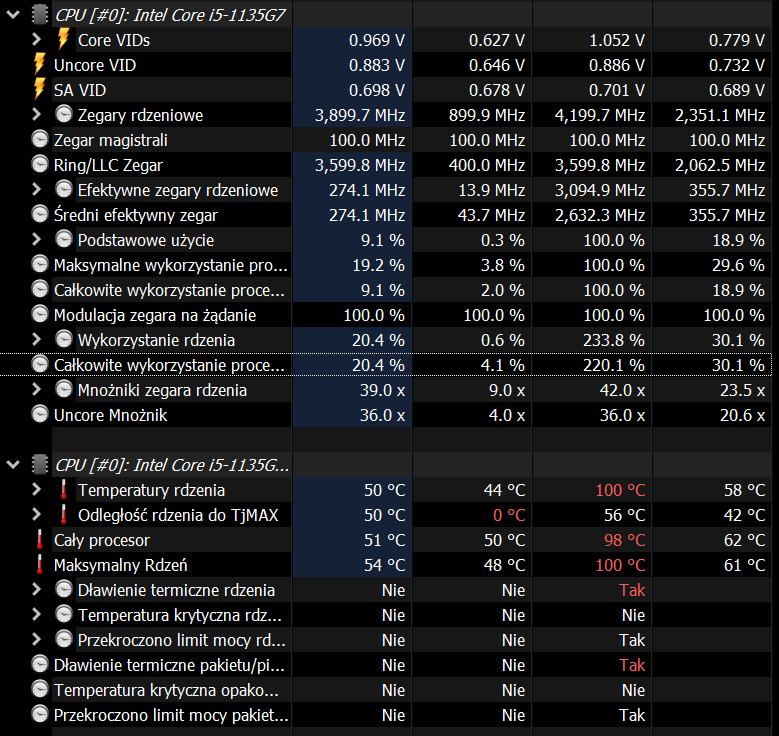Click the thermometer icon beside Maksymalny Rdzeń
Viewport: 779px width, 736px height.
click(39, 565)
